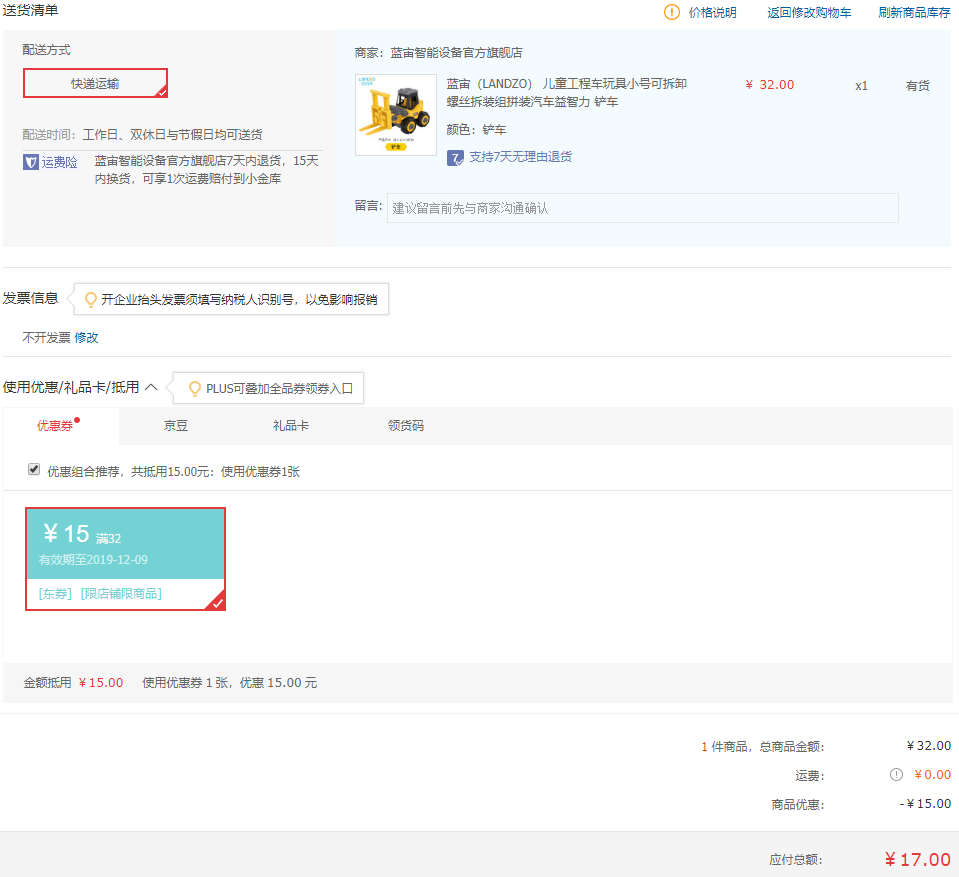Deselect the ¥15 满32 coupon card
This screenshot has width=959, height=877.
point(125,559)
